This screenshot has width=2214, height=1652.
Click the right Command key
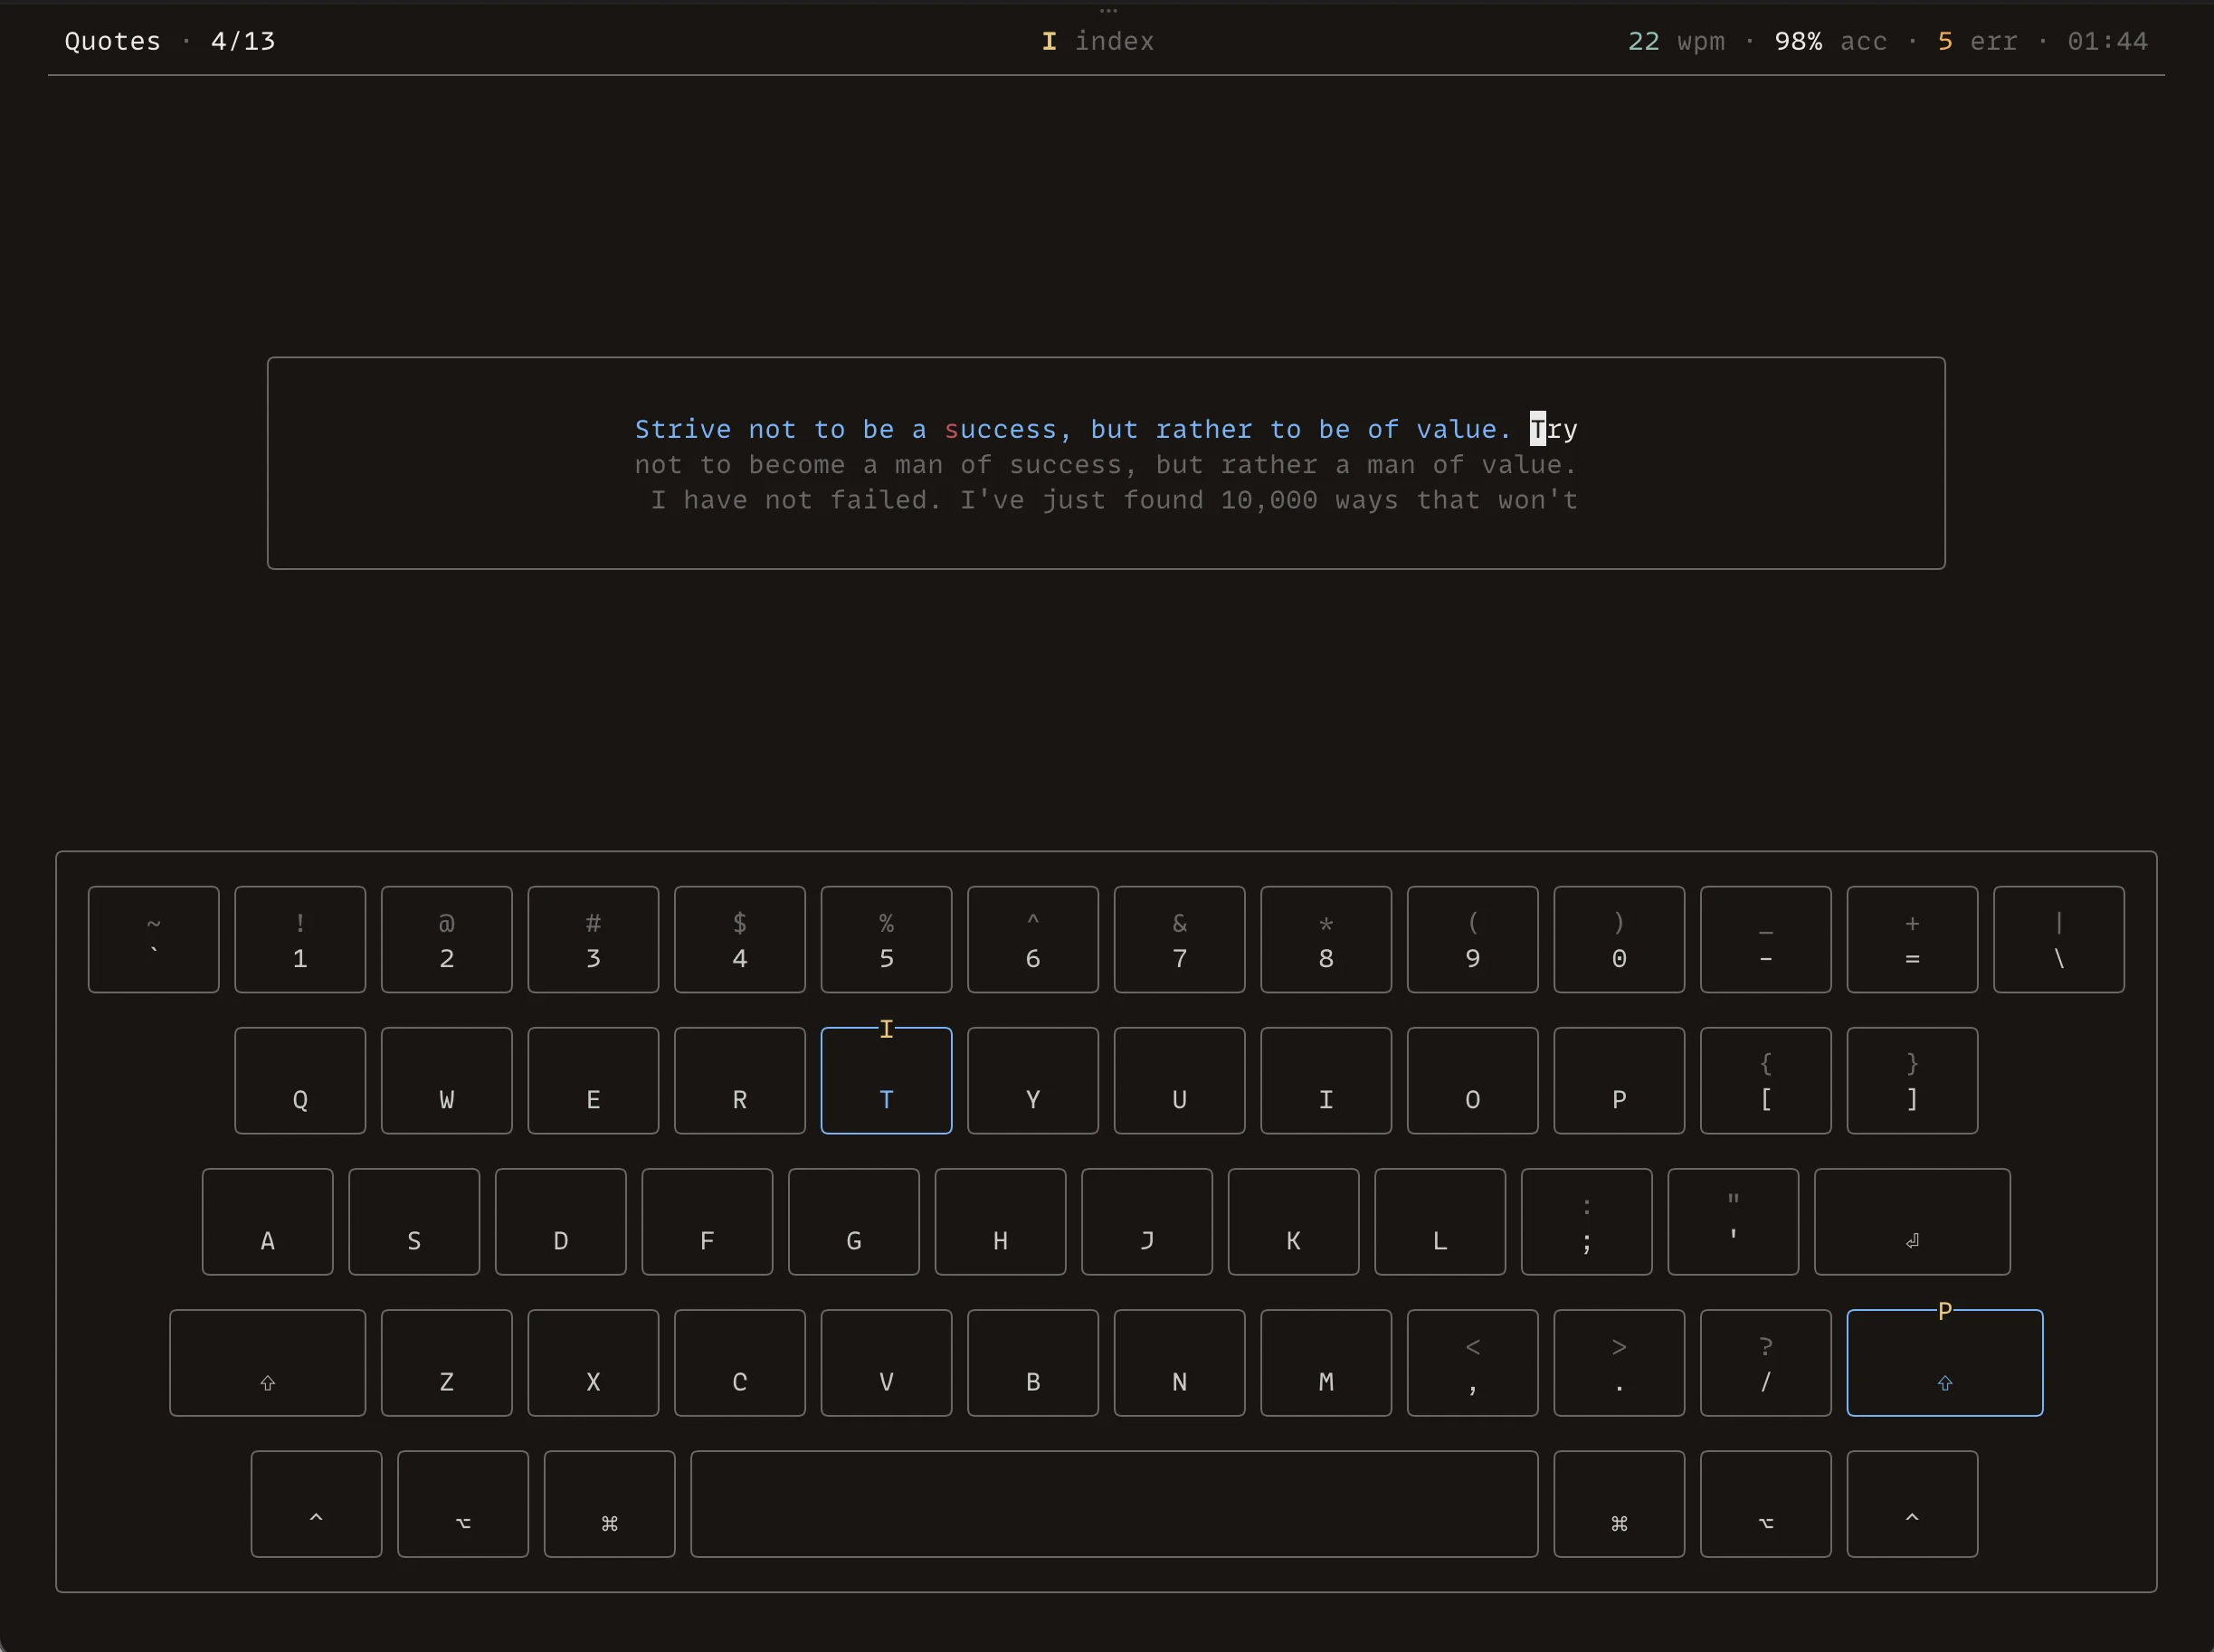1619,1503
